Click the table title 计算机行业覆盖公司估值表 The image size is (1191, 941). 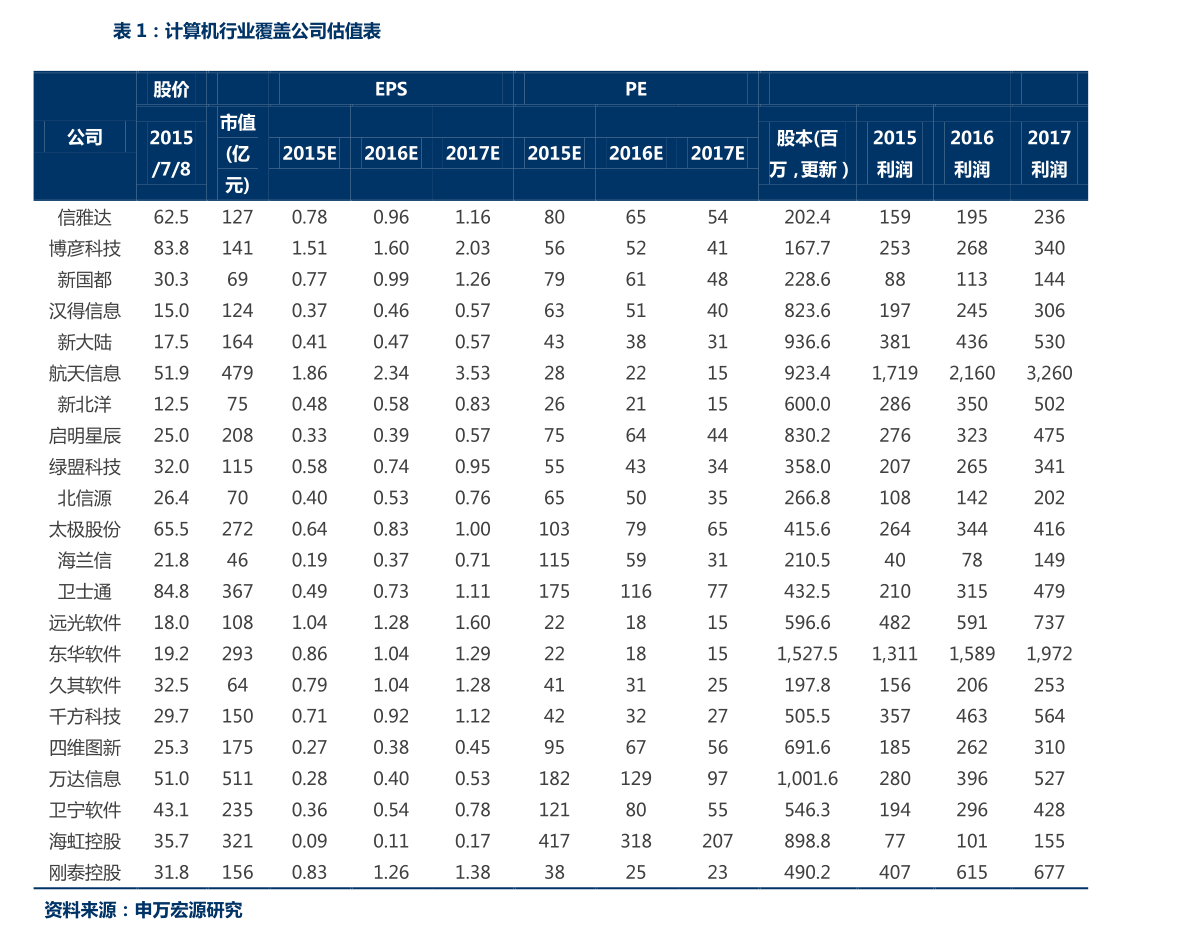(272, 31)
